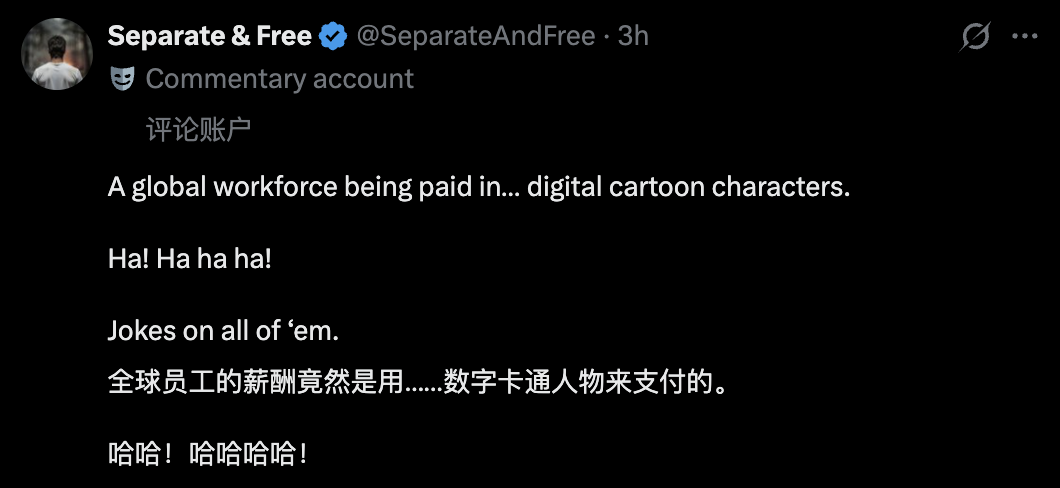The height and width of the screenshot is (488, 1060).
Task: Click the 3h post timestamp
Action: click(633, 37)
